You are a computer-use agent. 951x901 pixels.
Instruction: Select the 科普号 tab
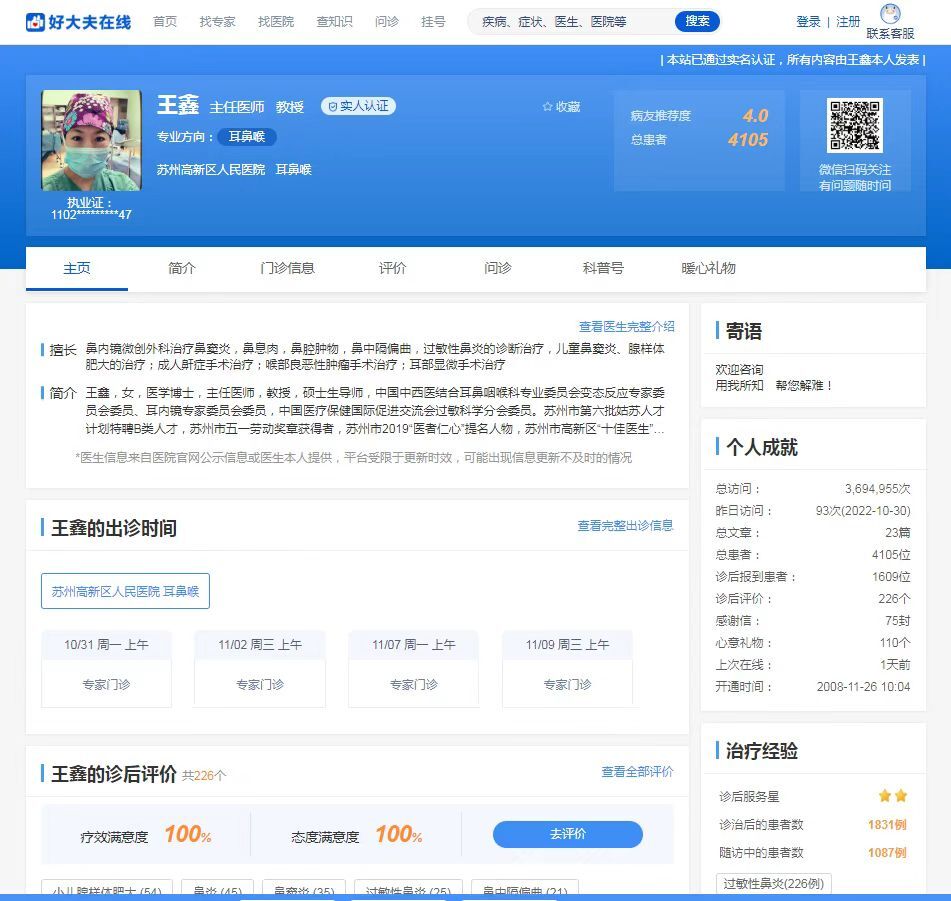pos(603,268)
